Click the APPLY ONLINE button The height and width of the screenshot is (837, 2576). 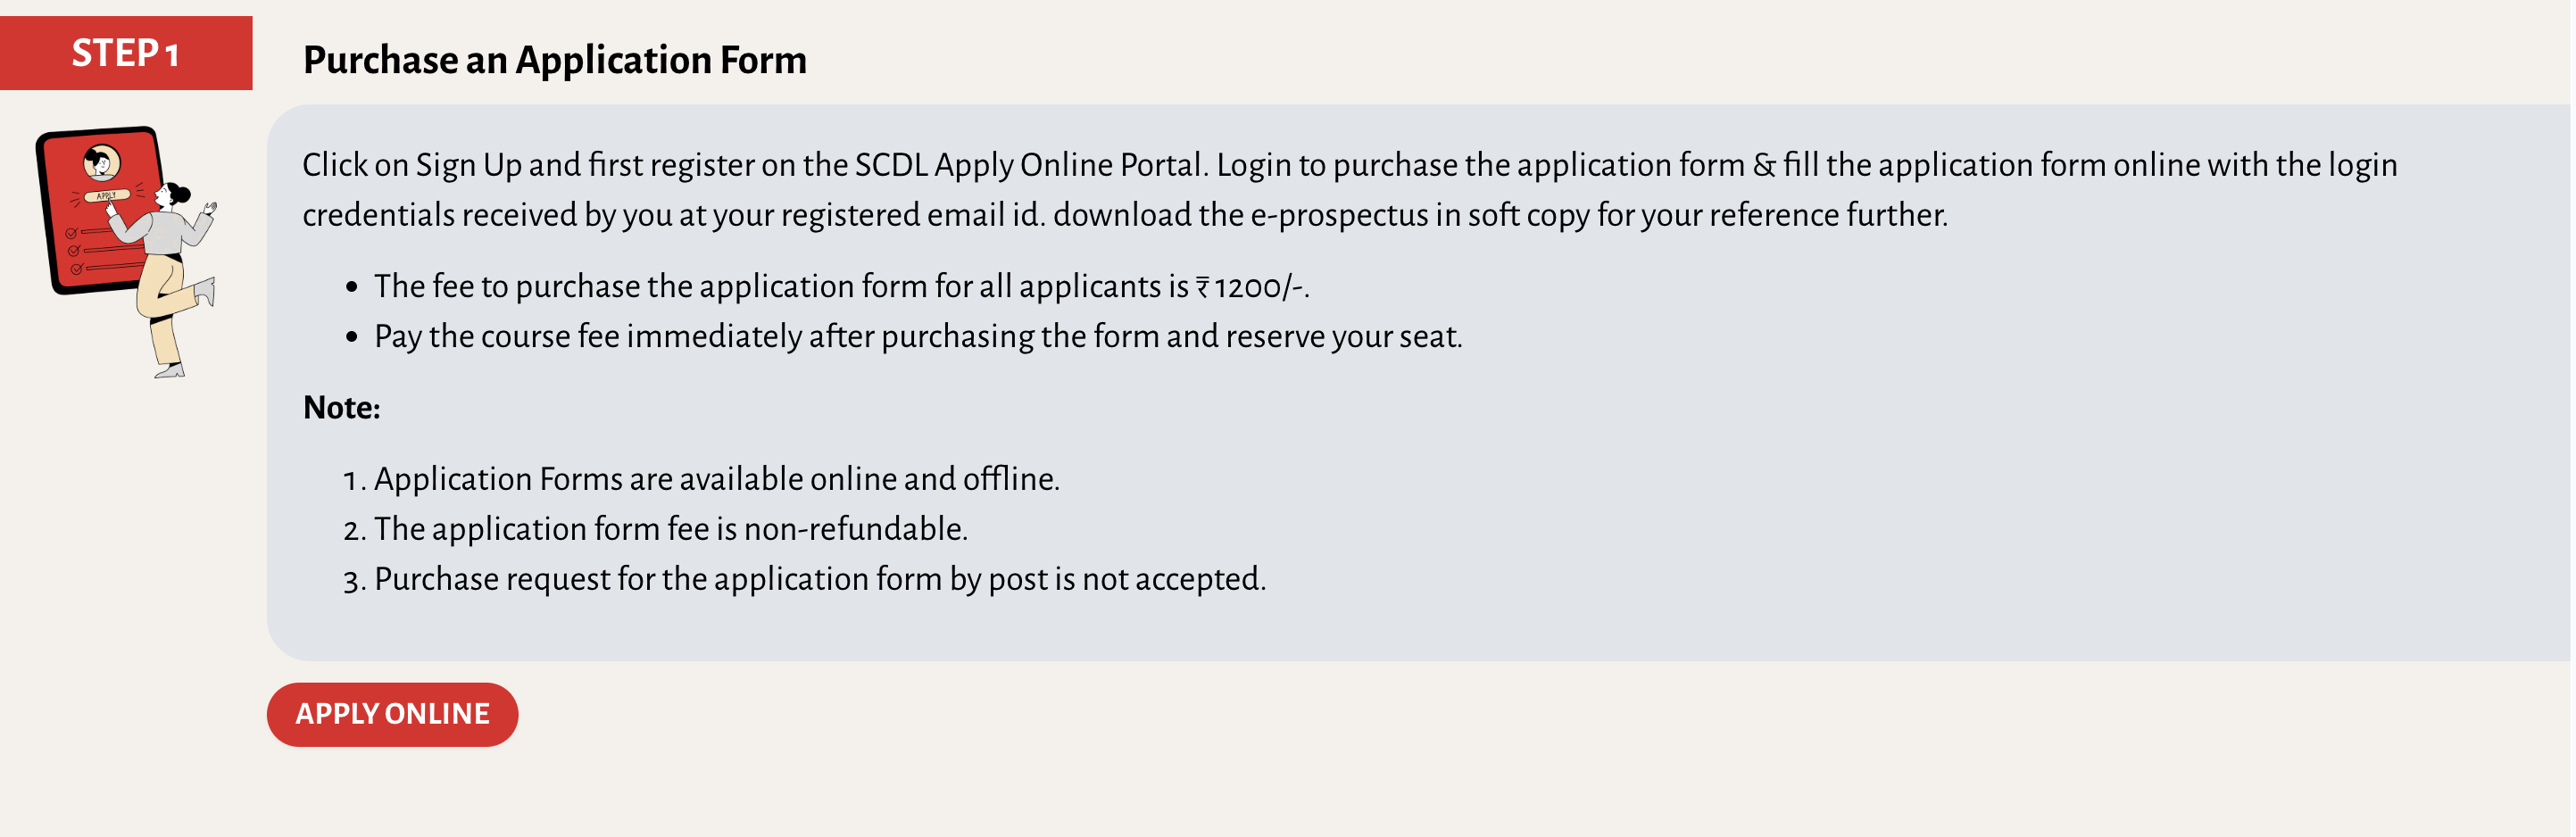pos(392,714)
